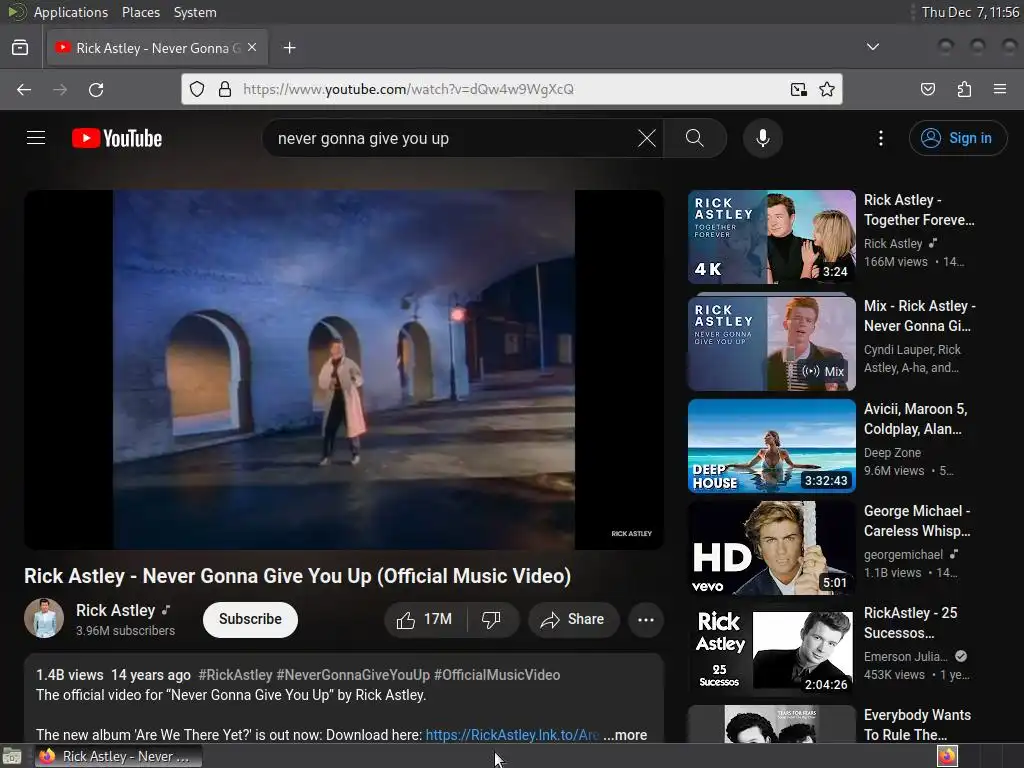Click the Deep Zone channel name
The image size is (1024, 768).
tap(892, 453)
